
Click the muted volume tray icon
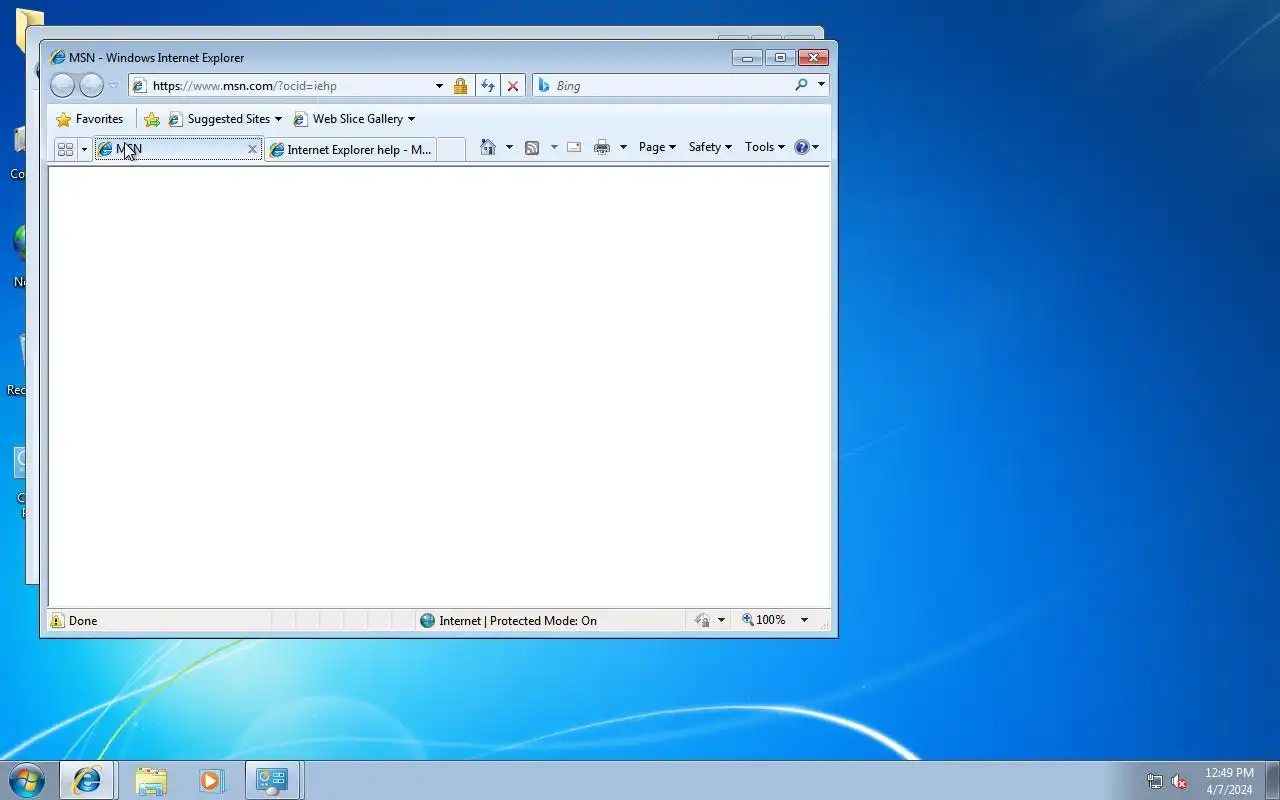pos(1179,781)
